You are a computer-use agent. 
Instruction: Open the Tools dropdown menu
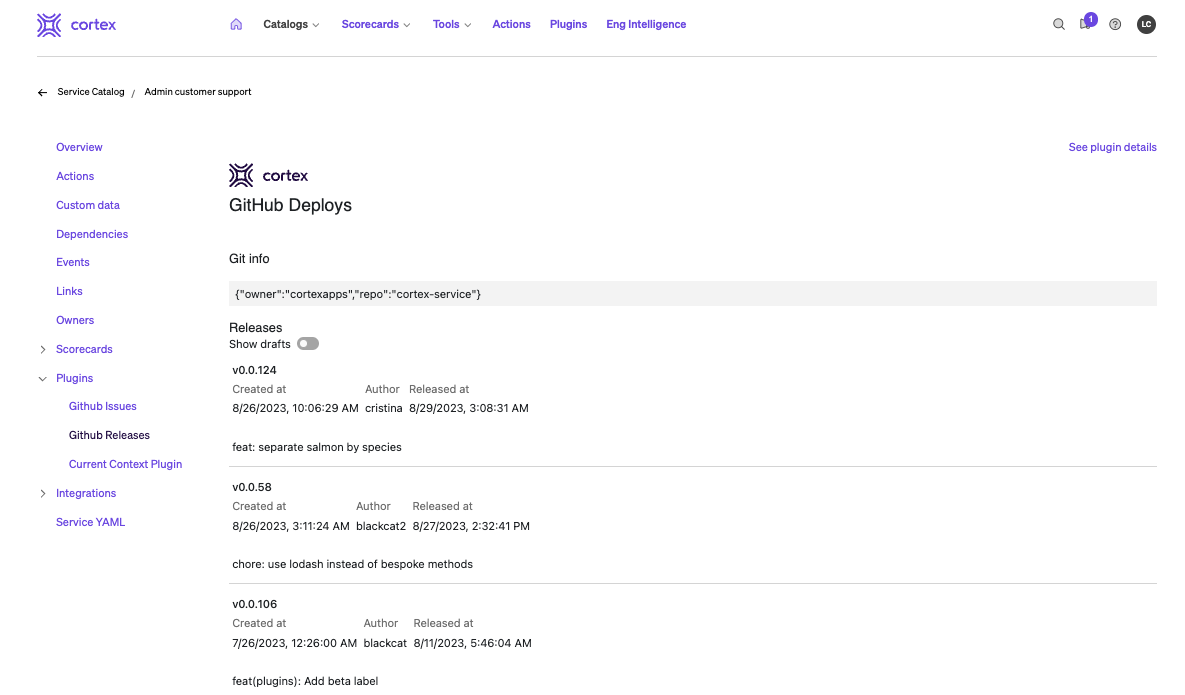click(x=452, y=24)
